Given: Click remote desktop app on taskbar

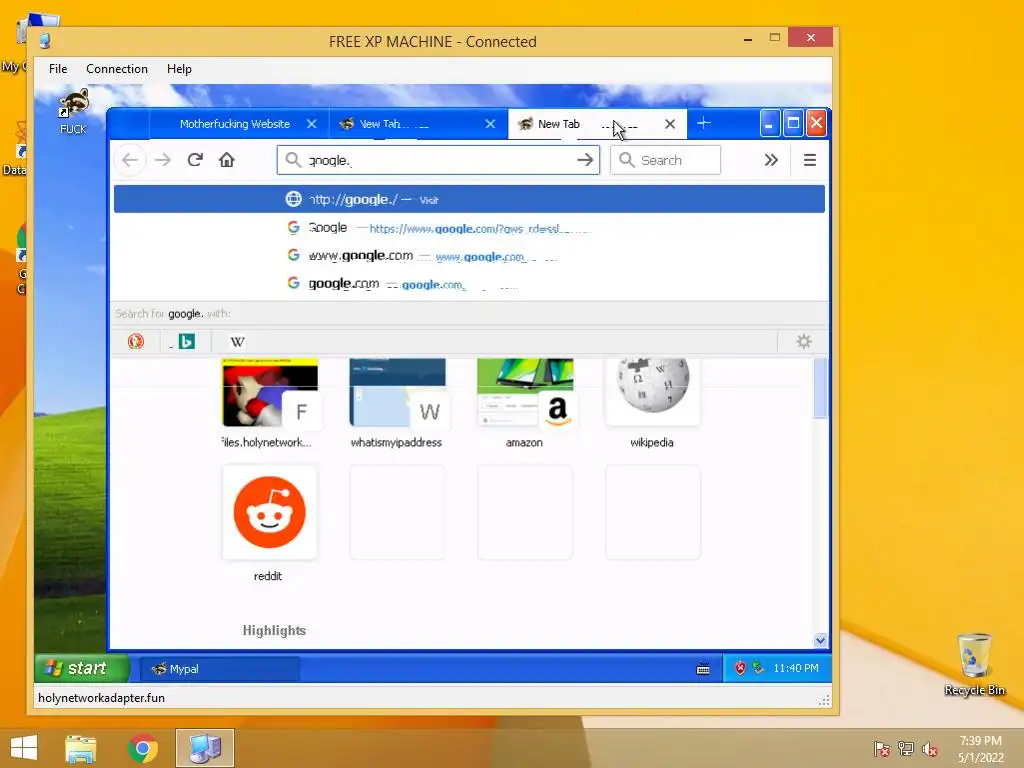Looking at the screenshot, I should pos(205,748).
